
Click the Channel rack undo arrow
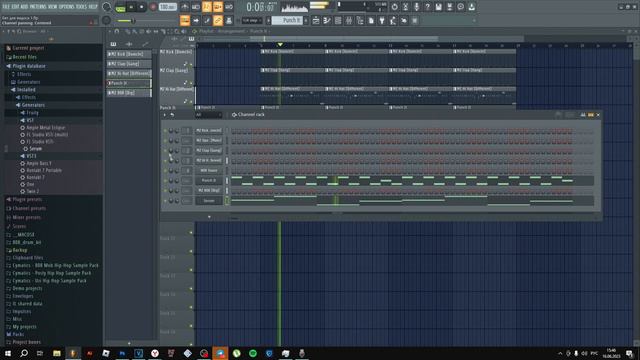[172, 115]
